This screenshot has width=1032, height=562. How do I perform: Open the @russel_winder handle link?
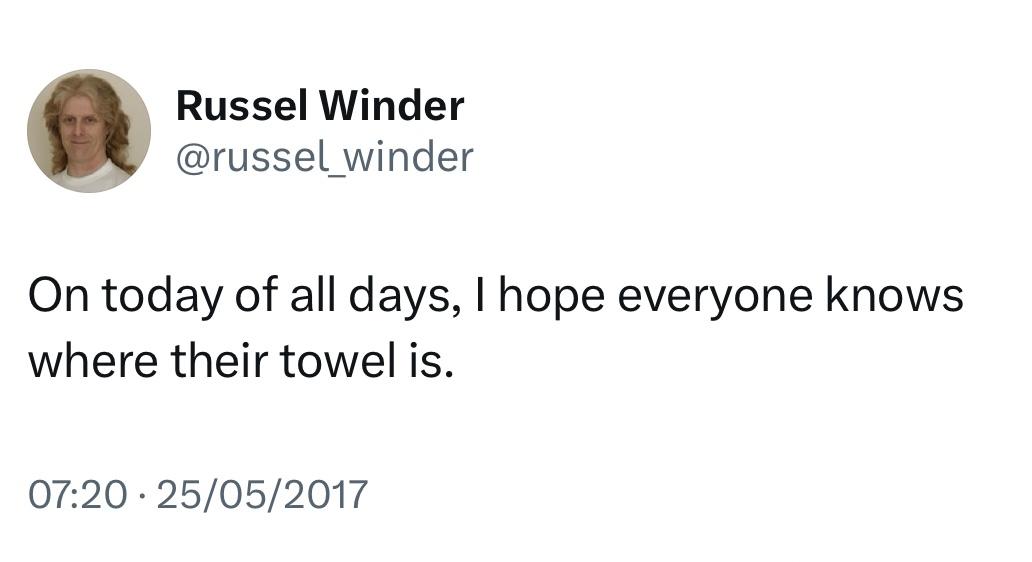[324, 157]
